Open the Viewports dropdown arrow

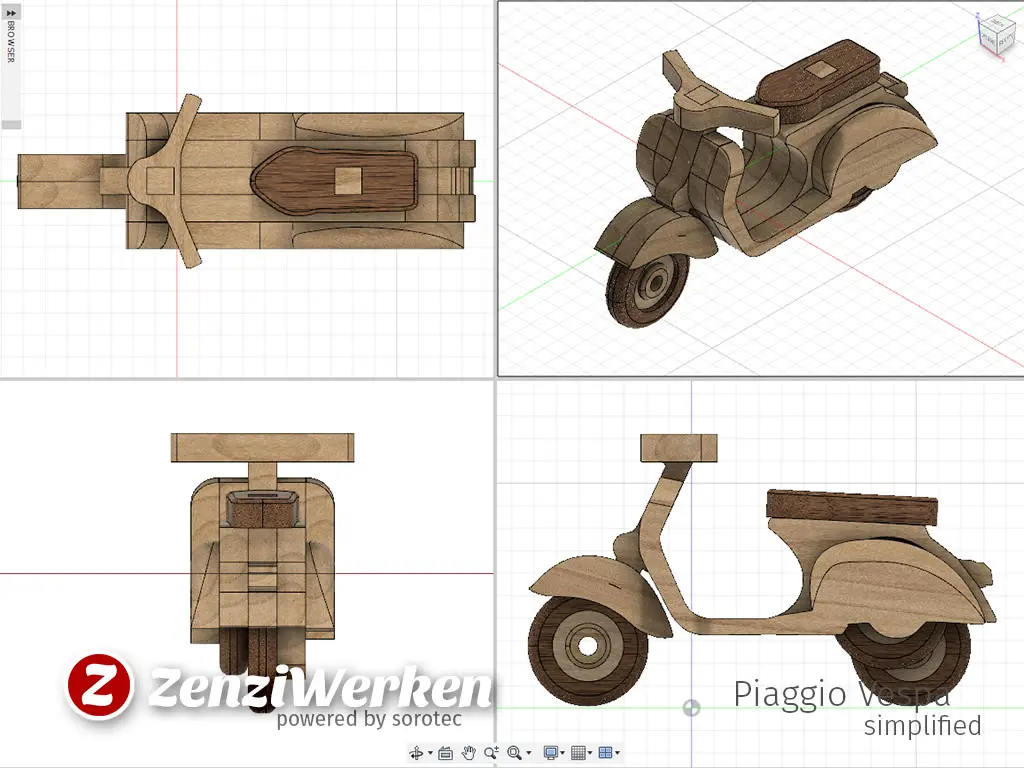(617, 753)
